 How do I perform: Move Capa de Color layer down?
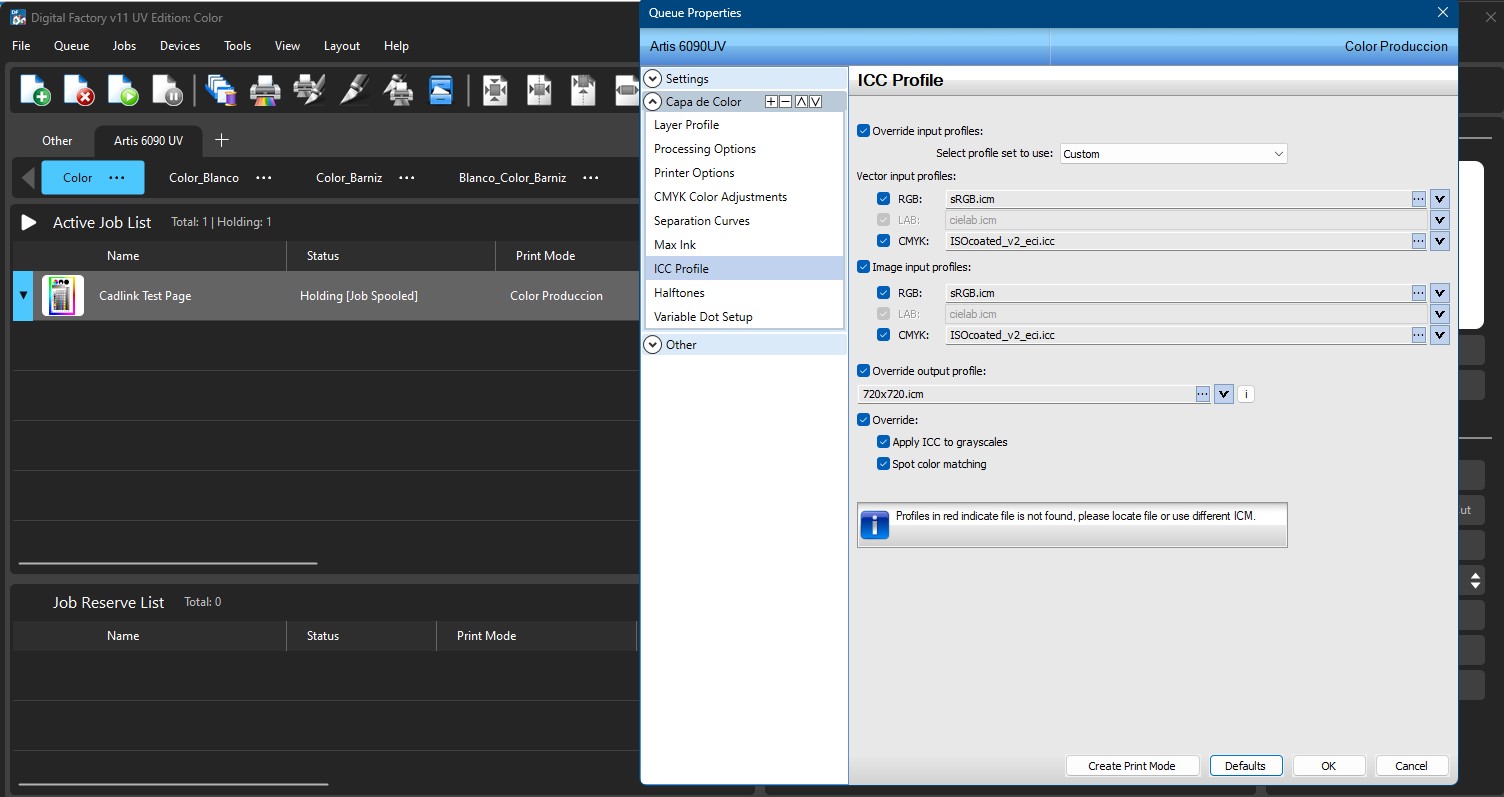pos(816,102)
